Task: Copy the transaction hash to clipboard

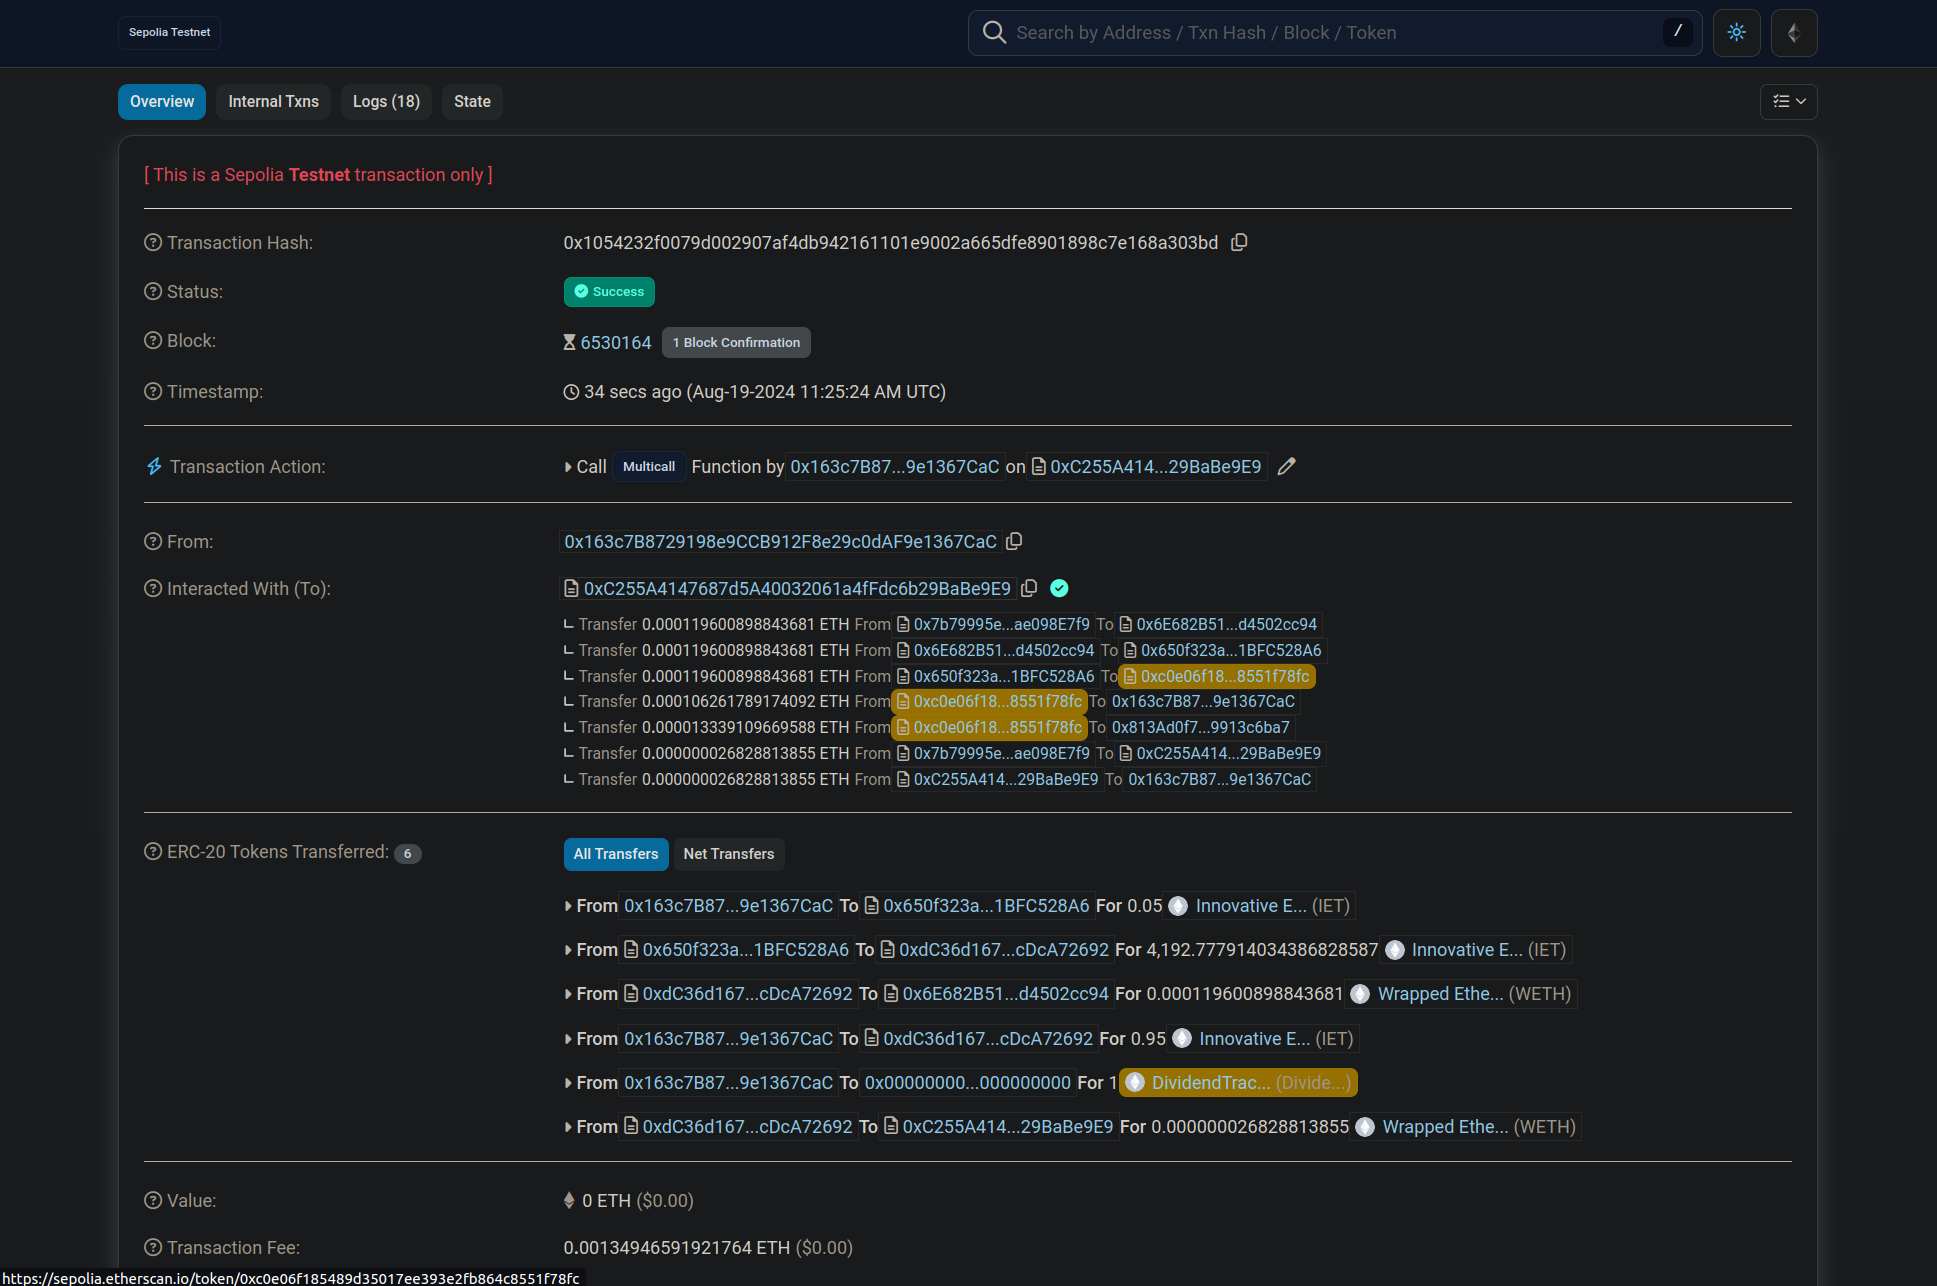Action: [x=1239, y=243]
